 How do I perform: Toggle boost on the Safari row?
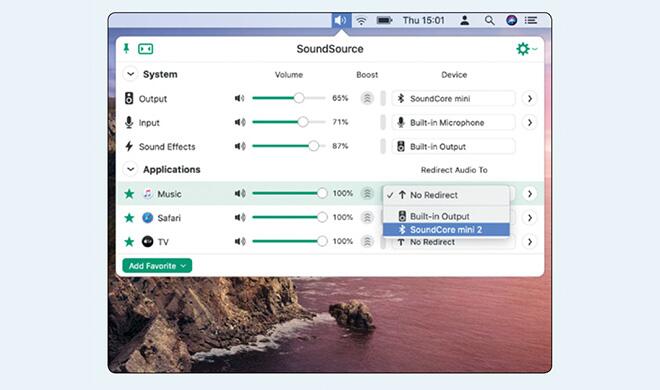point(367,218)
